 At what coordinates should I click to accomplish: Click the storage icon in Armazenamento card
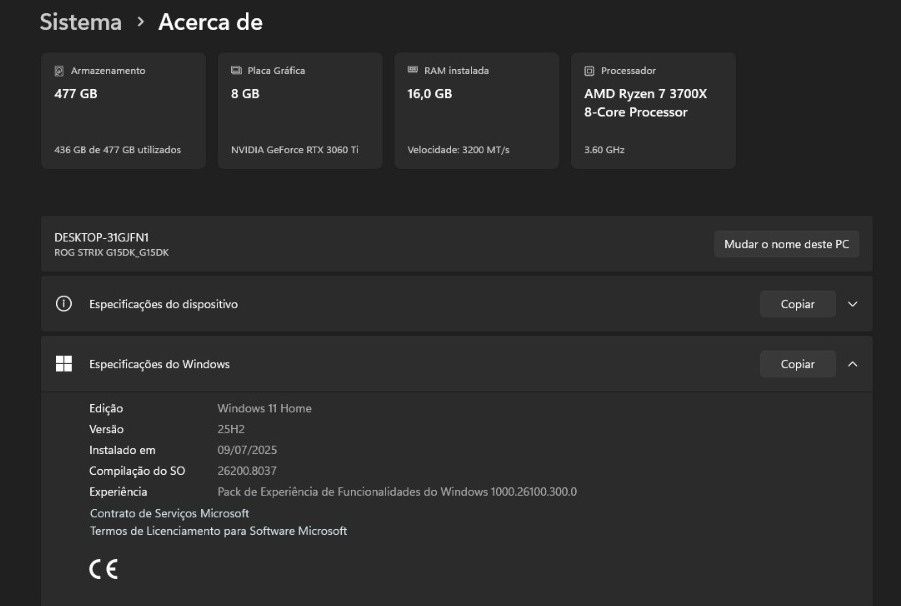tap(59, 71)
